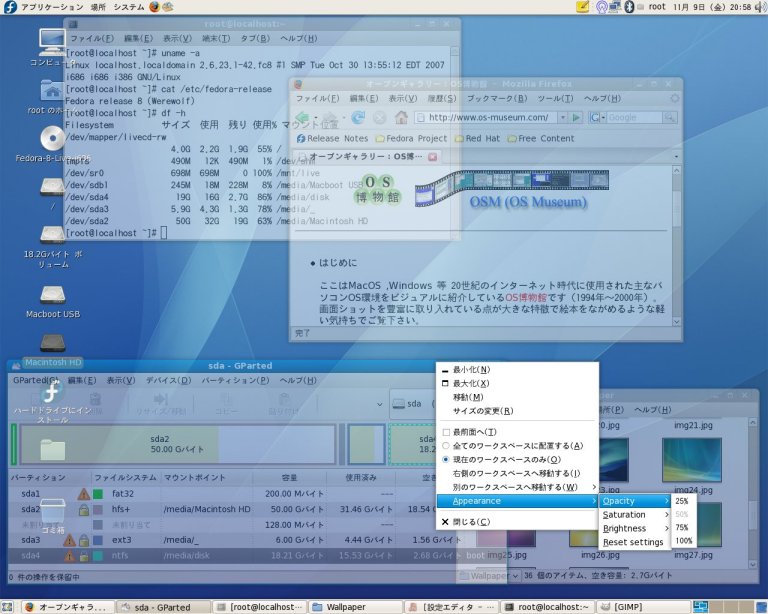Click OS博物館 red link on page
The width and height of the screenshot is (768, 614).
[526, 297]
